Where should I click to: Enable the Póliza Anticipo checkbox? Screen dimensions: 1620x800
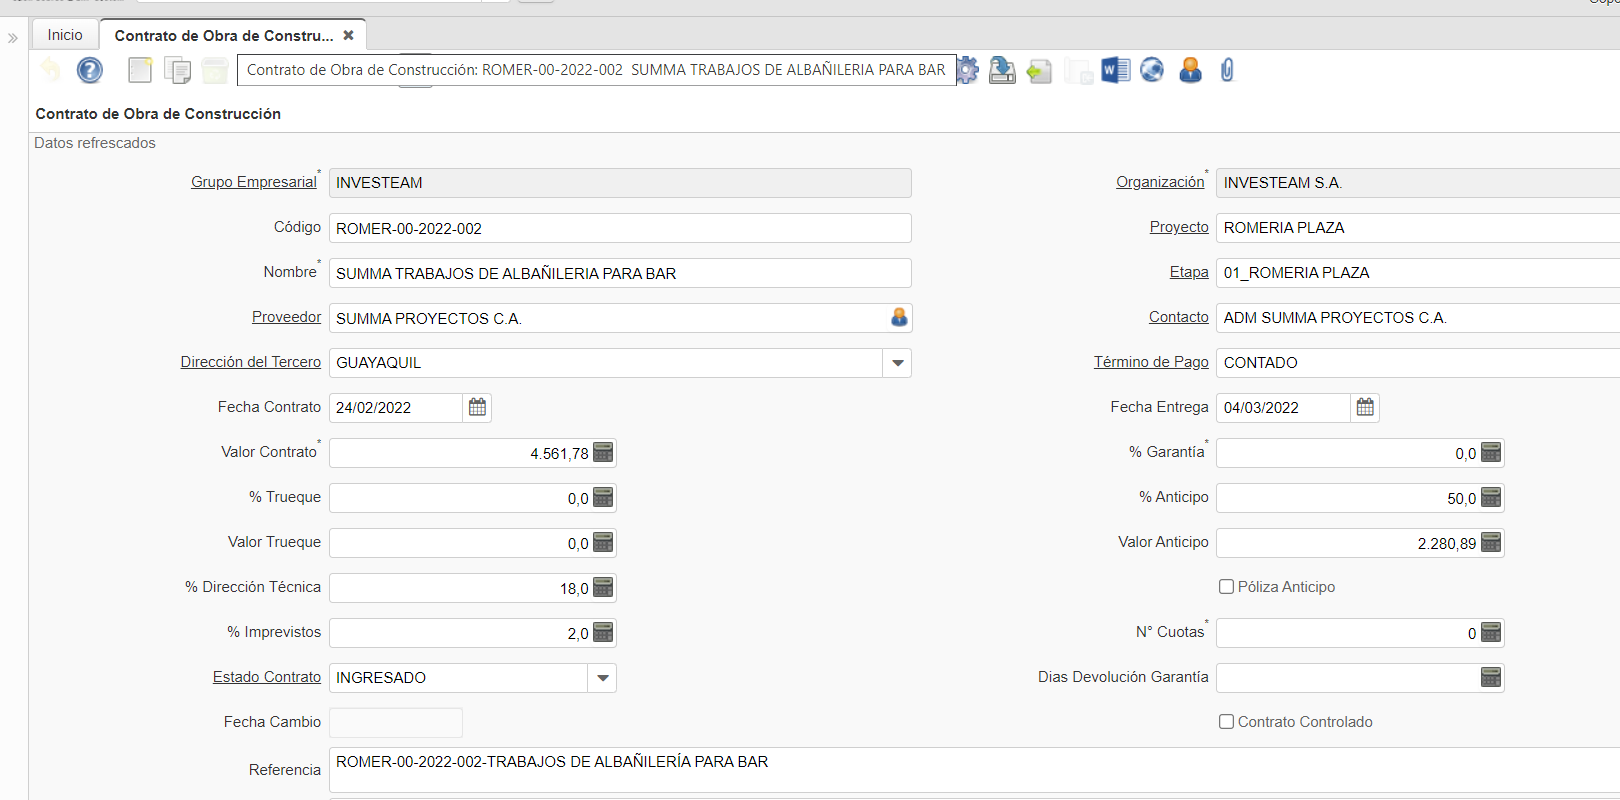point(1226,587)
